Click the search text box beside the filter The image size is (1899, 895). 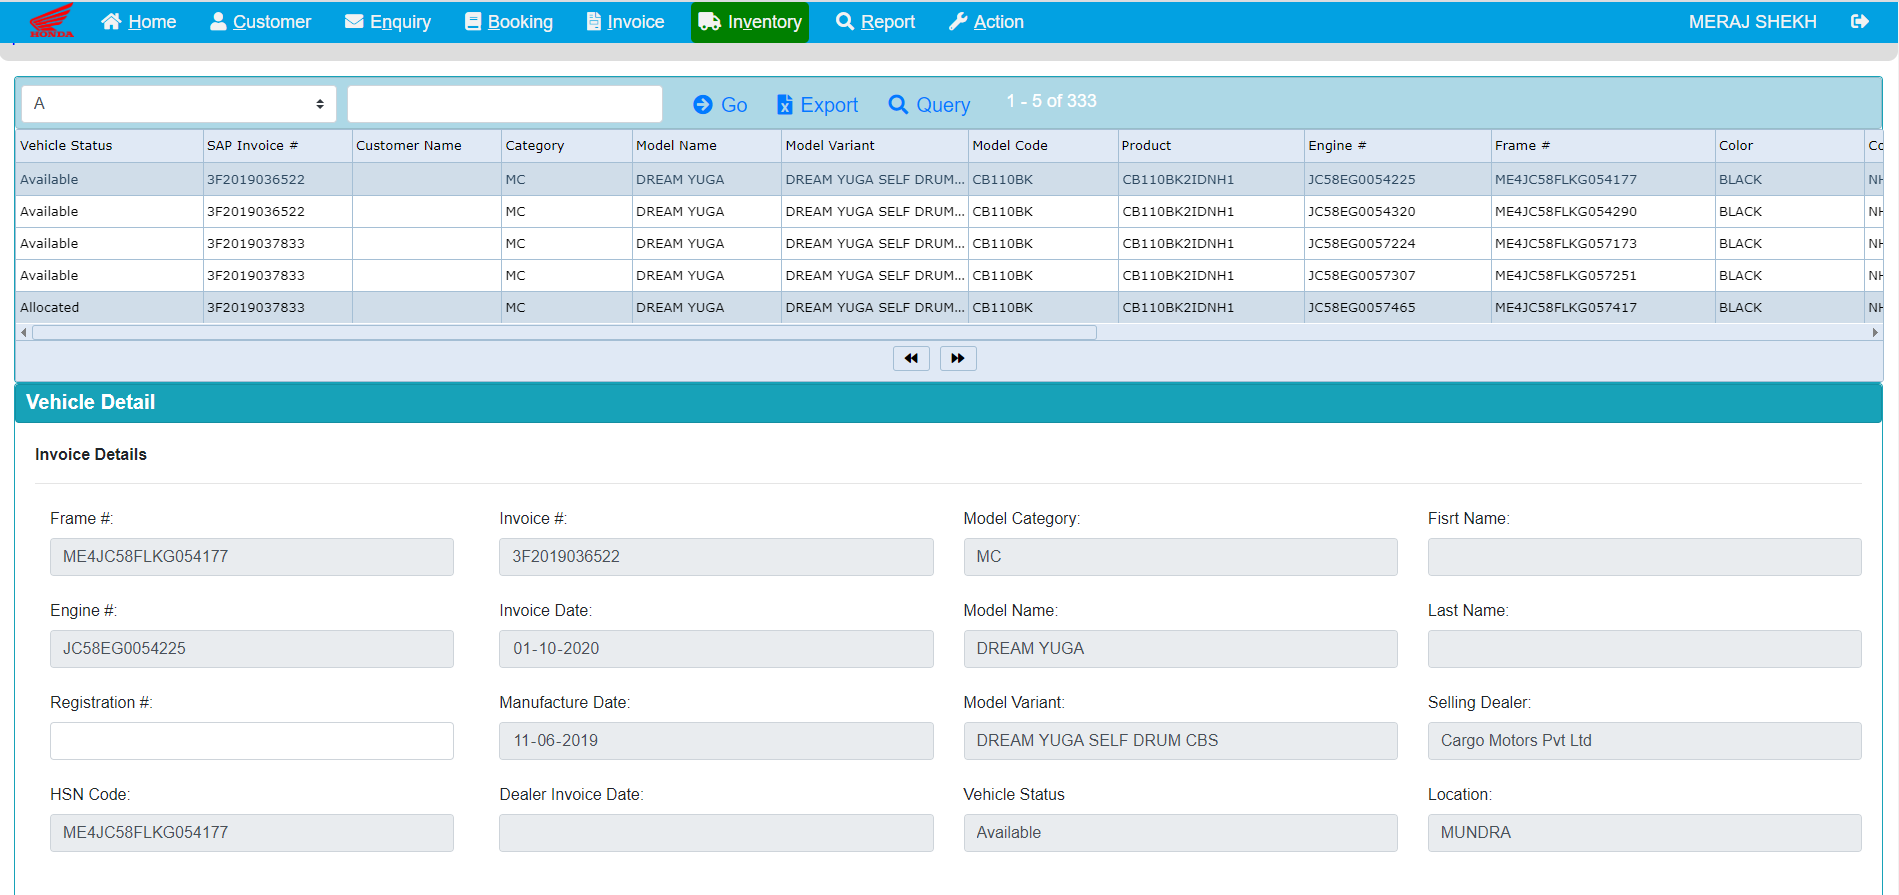coord(505,104)
